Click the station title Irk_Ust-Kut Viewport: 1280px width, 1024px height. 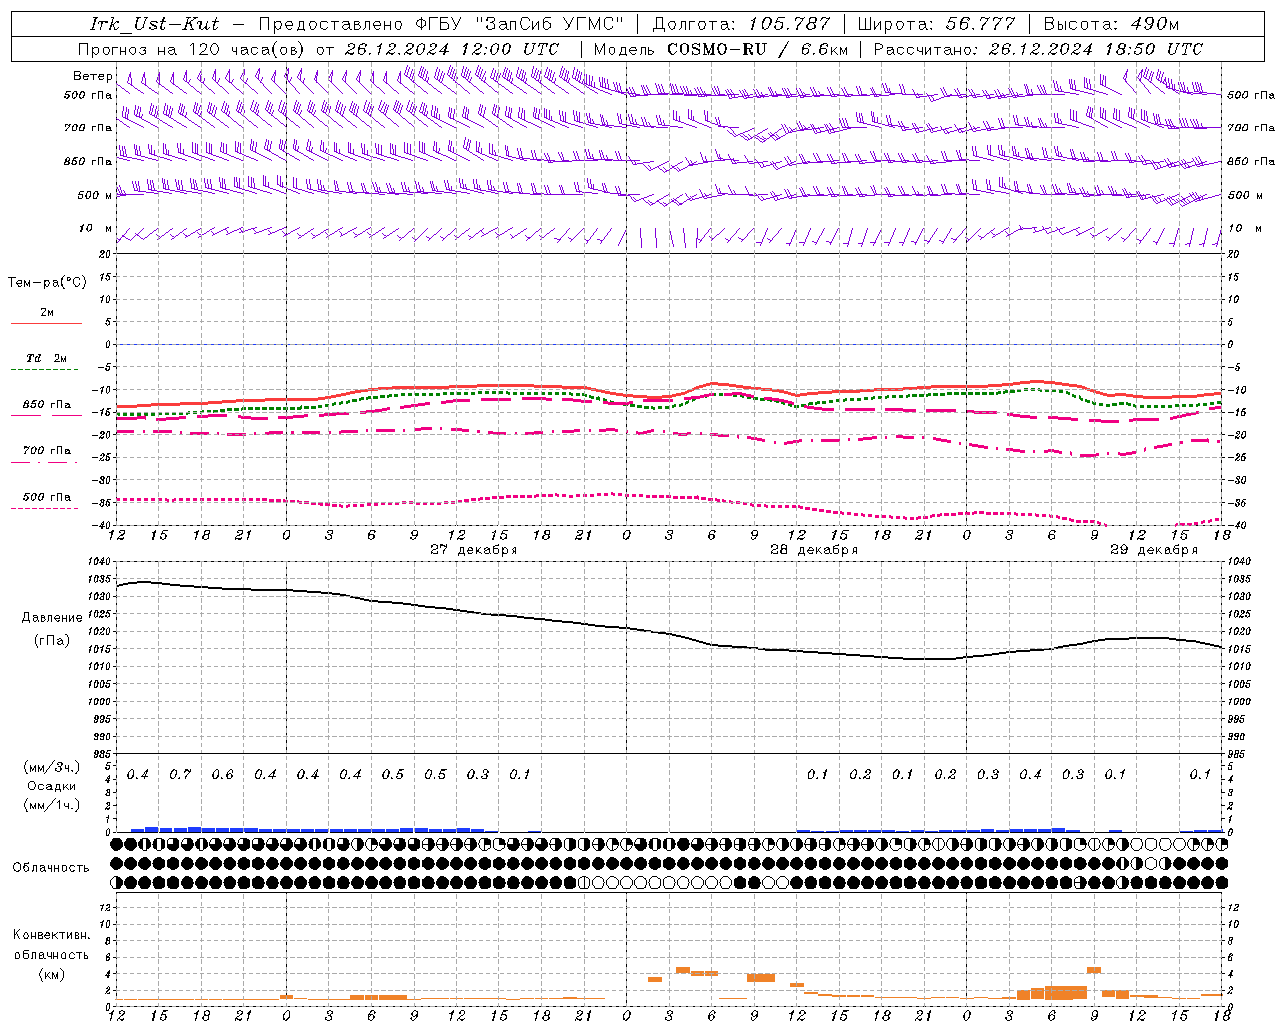154,24
